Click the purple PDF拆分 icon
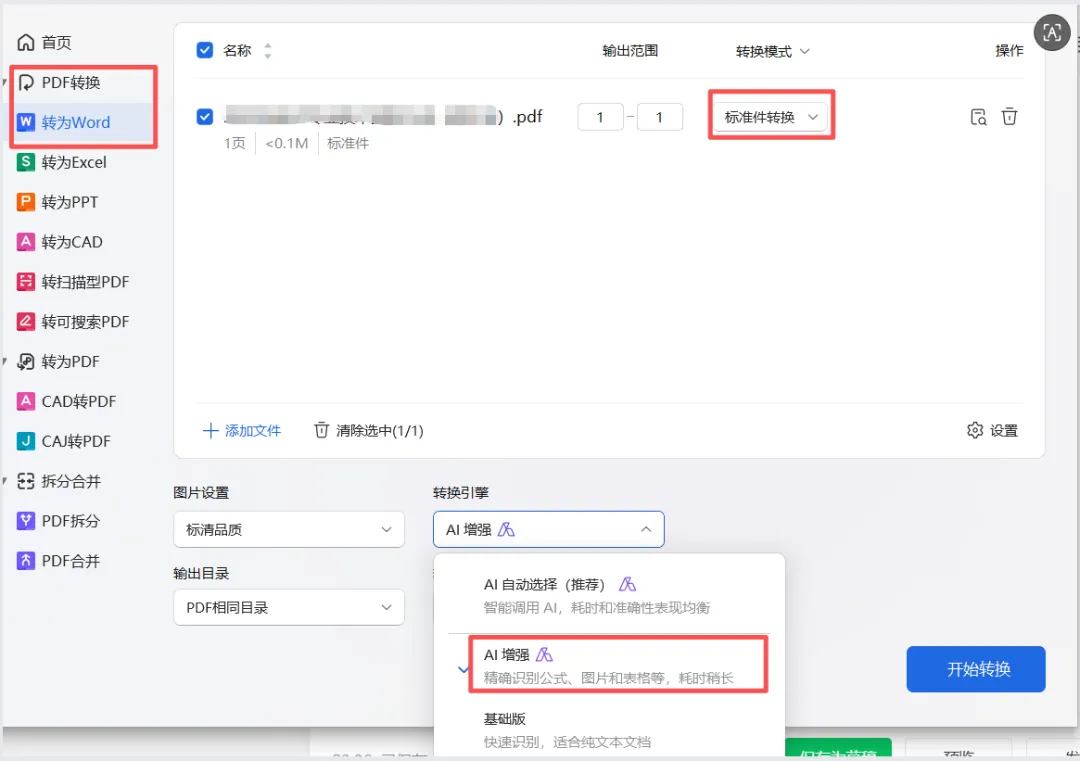This screenshot has height=761, width=1080. click(25, 521)
